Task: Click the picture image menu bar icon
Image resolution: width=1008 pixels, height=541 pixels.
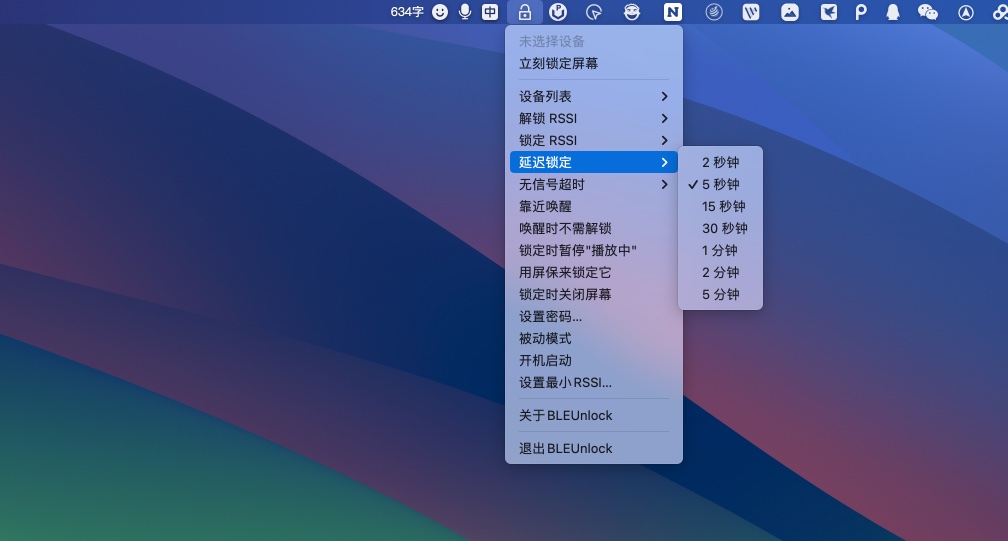Action: (x=789, y=12)
